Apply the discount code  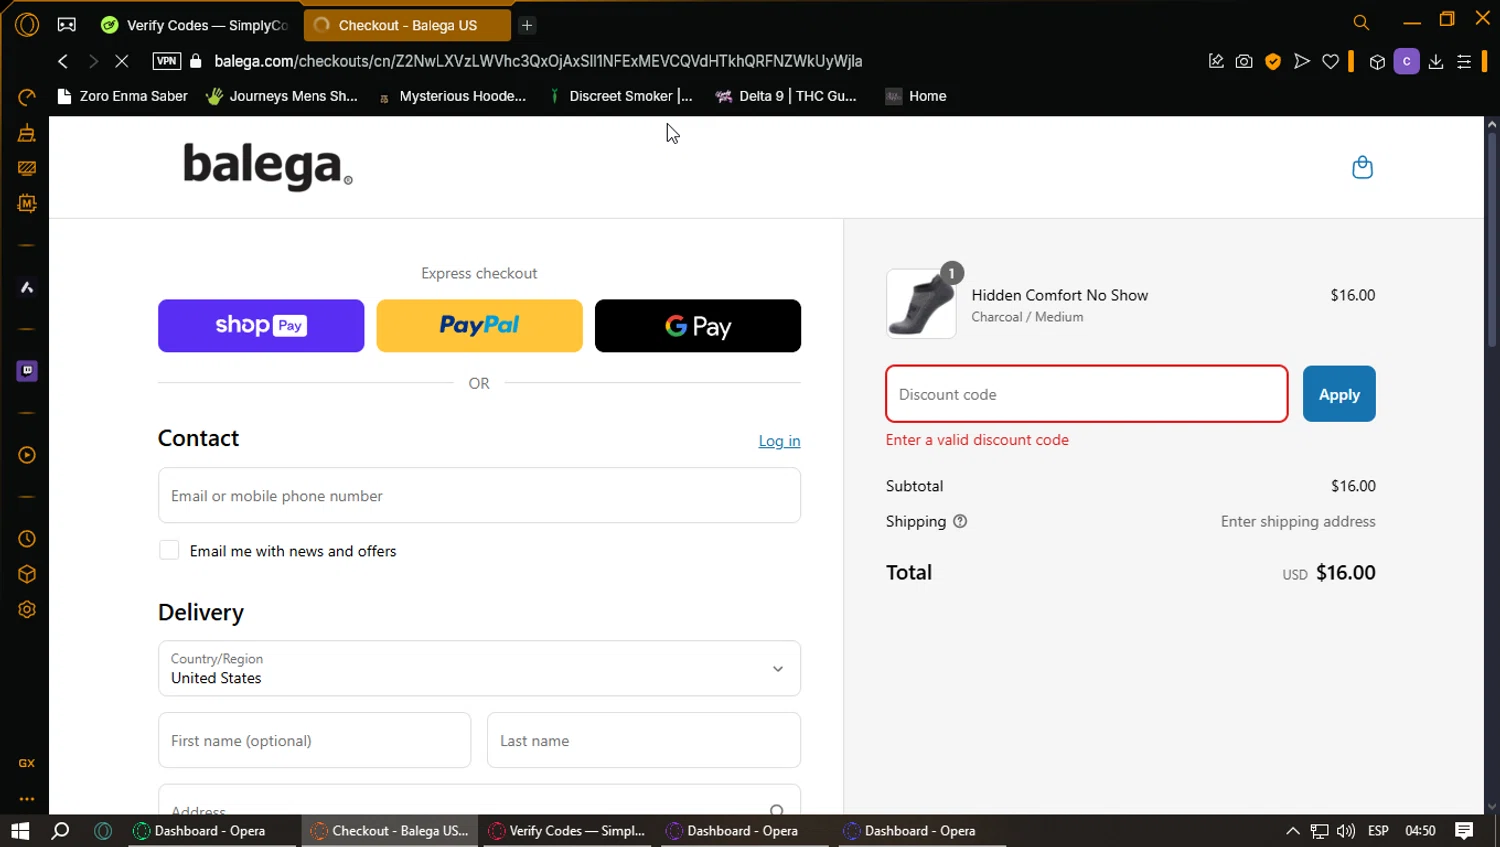[x=1339, y=394]
